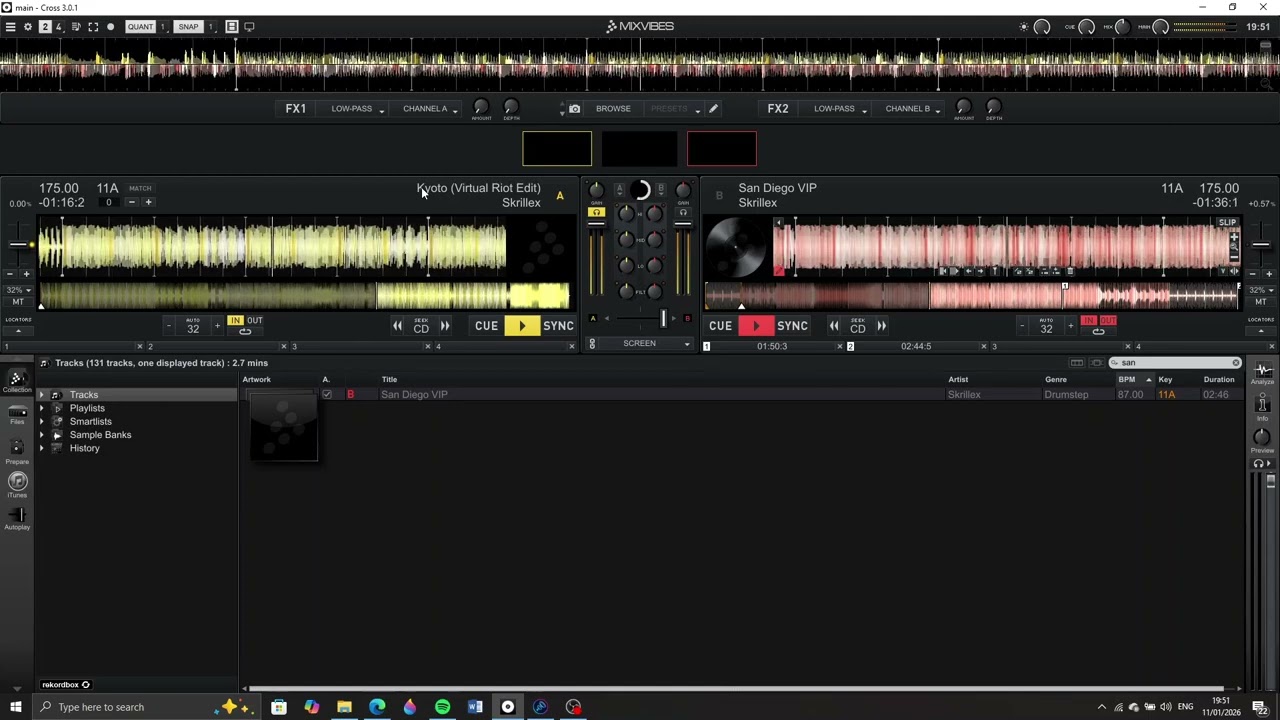Open the Info icon in right sidebar
The height and width of the screenshot is (720, 1280).
tap(1262, 408)
